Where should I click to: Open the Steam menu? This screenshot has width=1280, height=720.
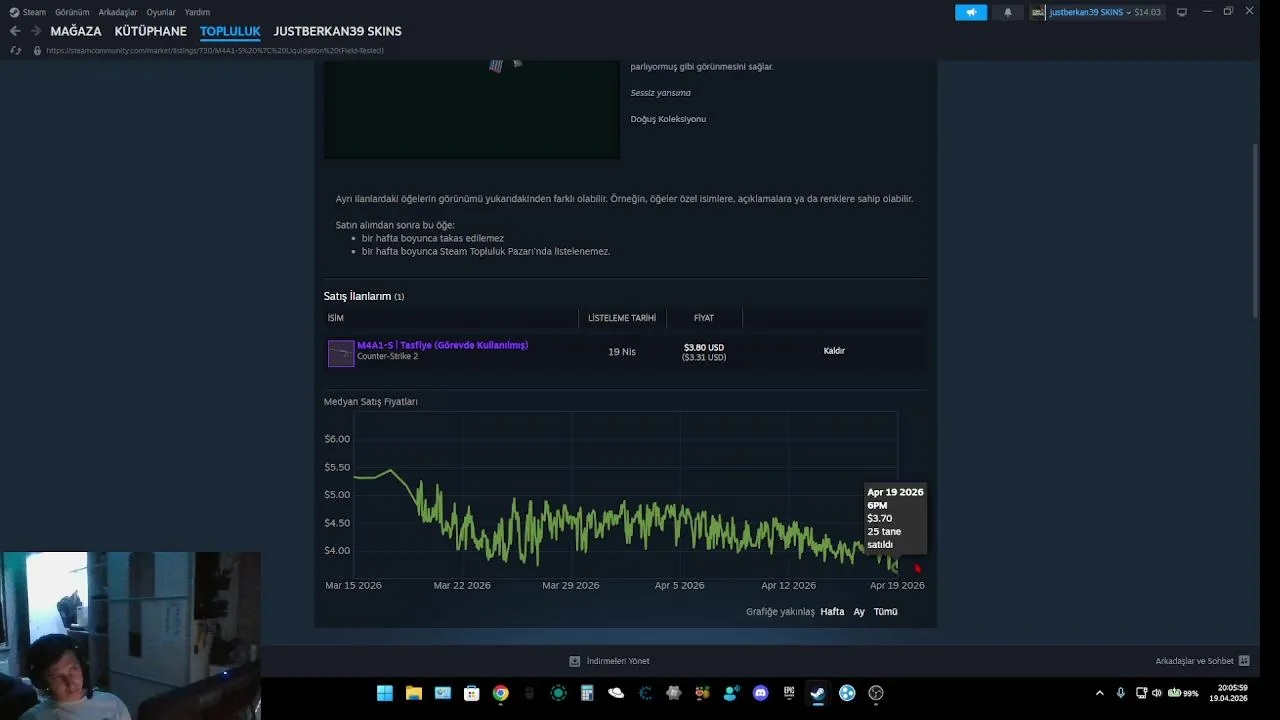point(34,12)
